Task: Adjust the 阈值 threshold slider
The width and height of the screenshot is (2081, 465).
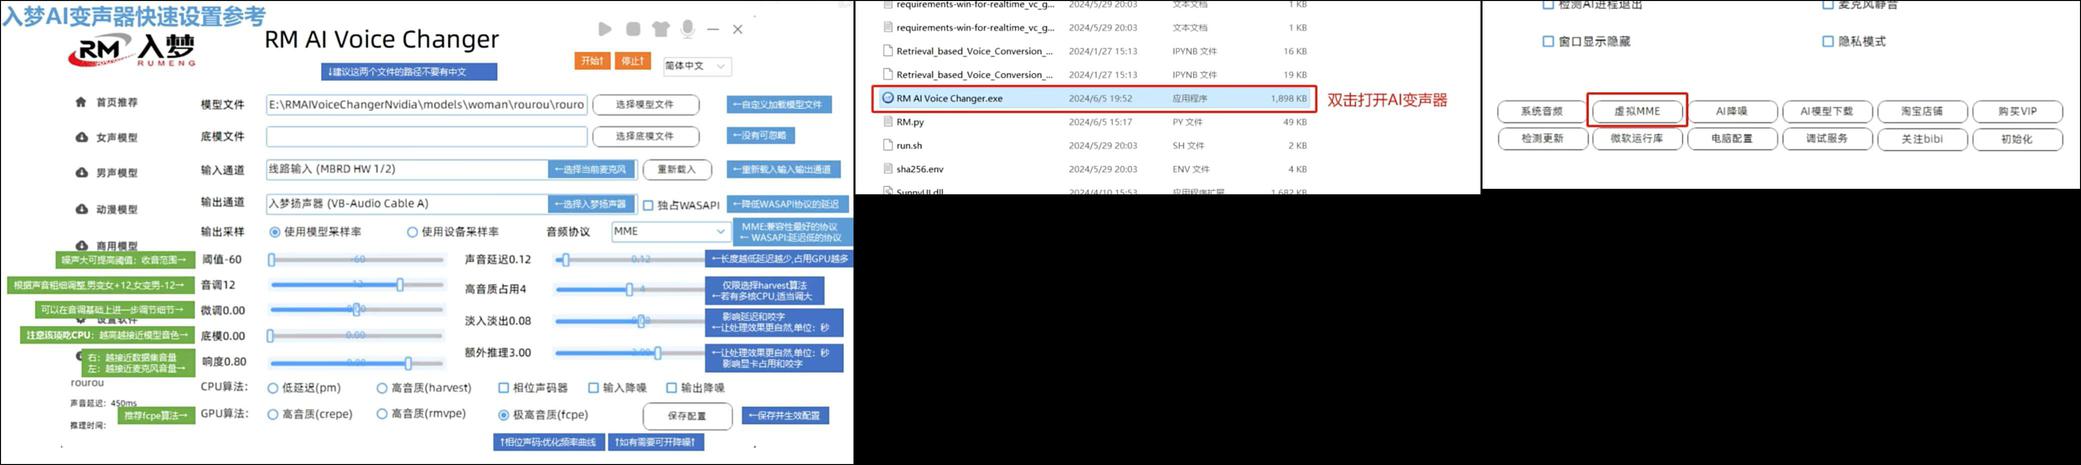Action: point(356,260)
